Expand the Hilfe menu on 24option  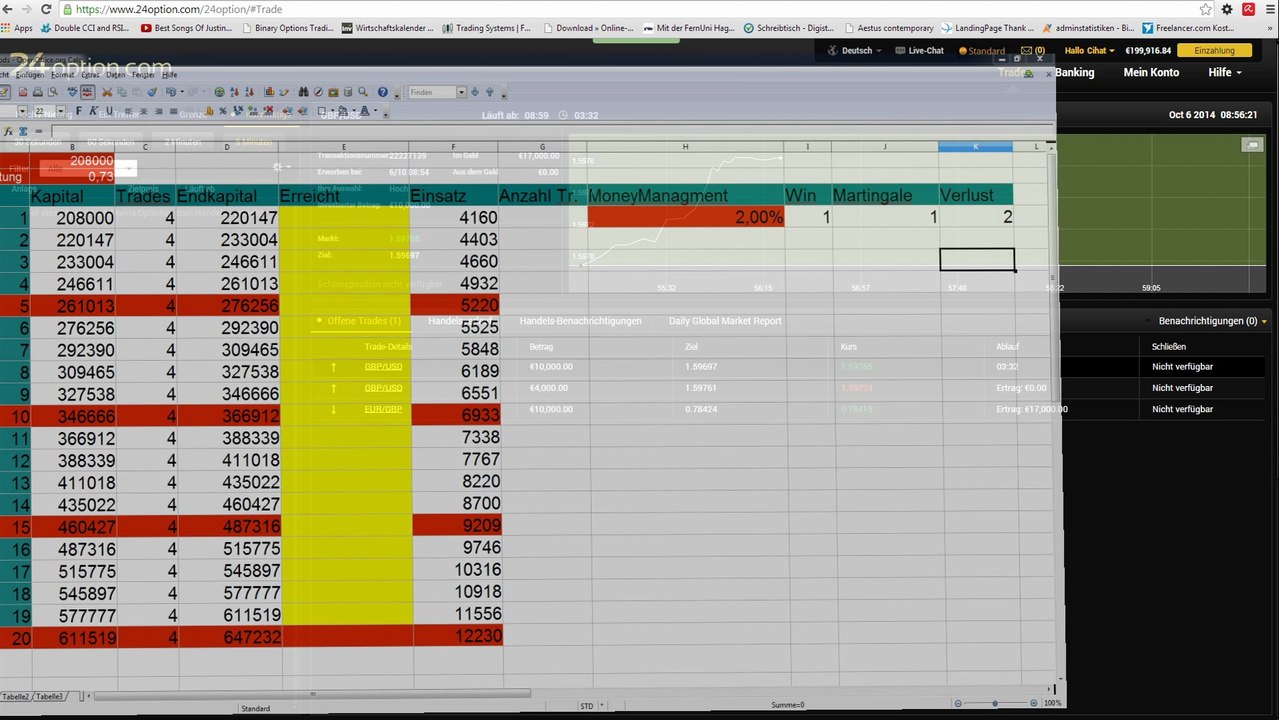(x=1225, y=72)
